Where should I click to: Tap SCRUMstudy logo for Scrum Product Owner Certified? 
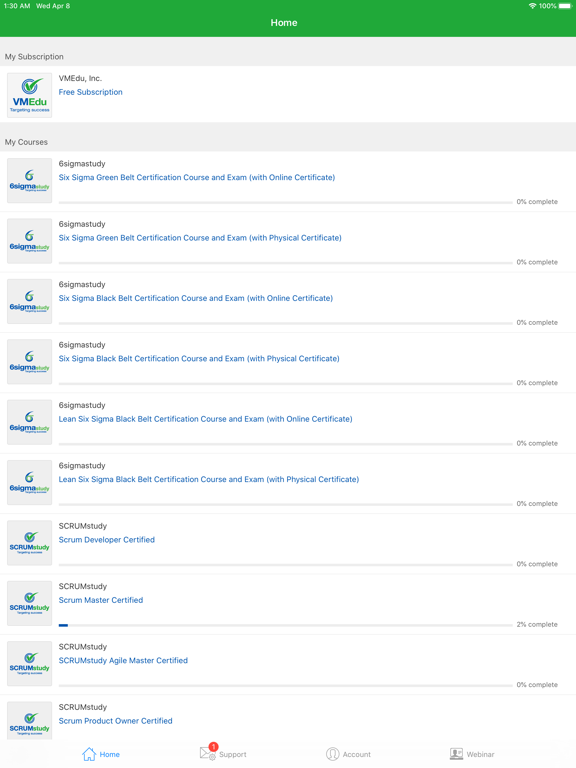coord(29,721)
